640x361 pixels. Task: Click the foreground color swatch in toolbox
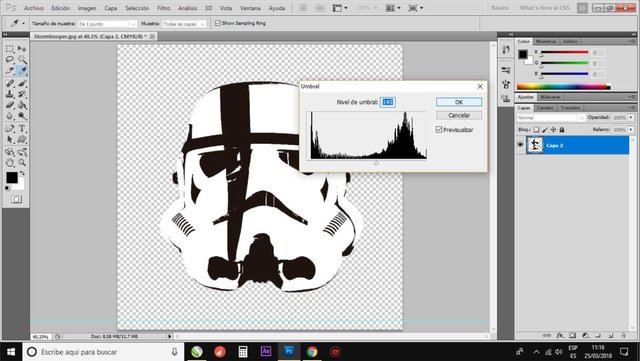pyautogui.click(x=12, y=177)
